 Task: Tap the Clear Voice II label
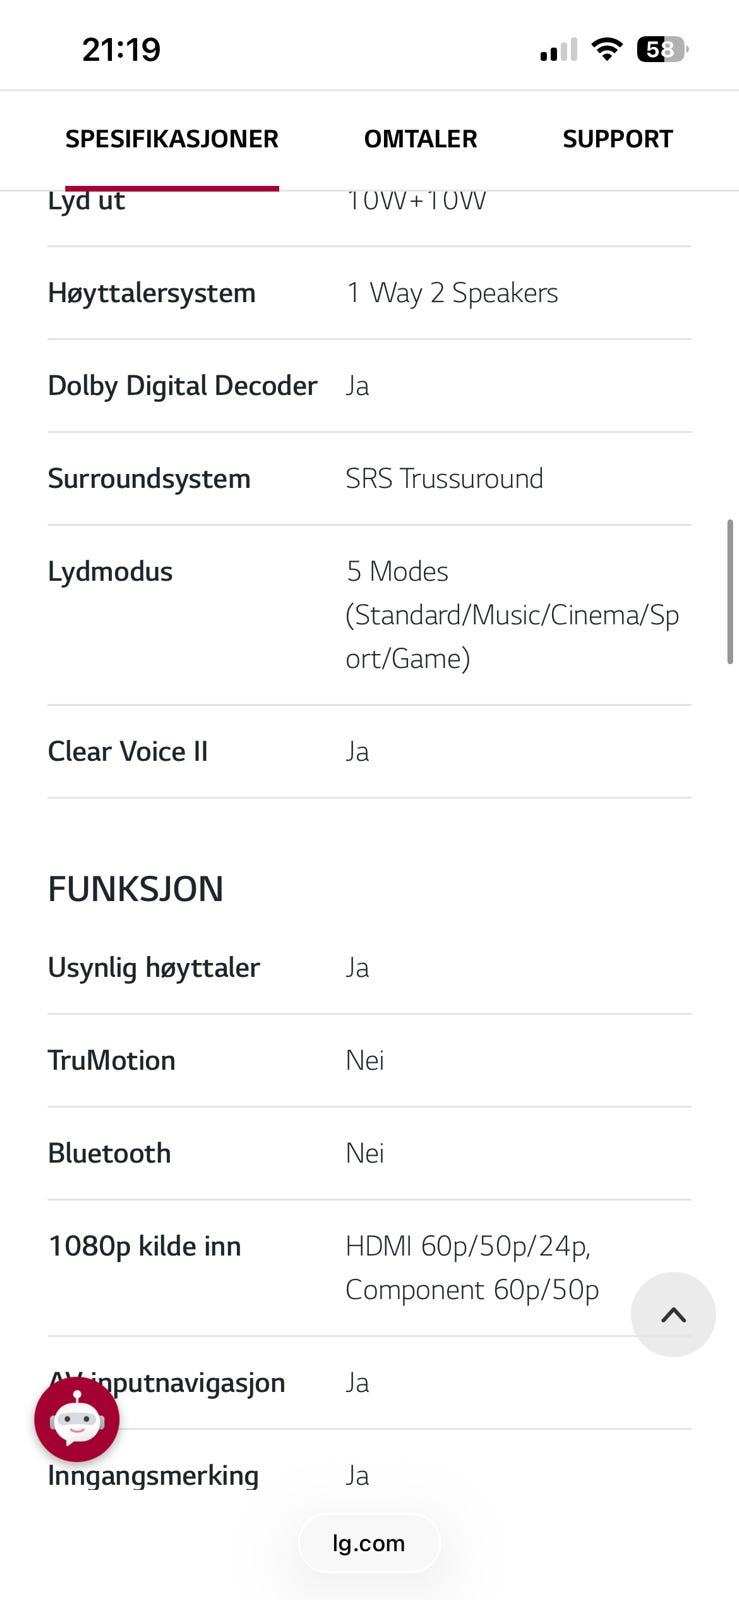point(128,752)
